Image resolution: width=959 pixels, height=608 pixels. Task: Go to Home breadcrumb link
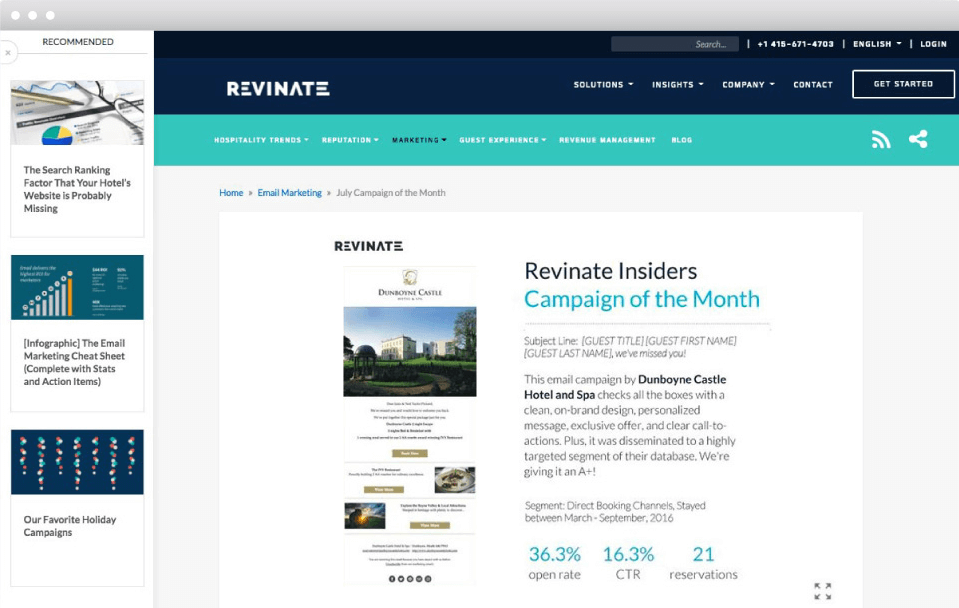coord(231,193)
